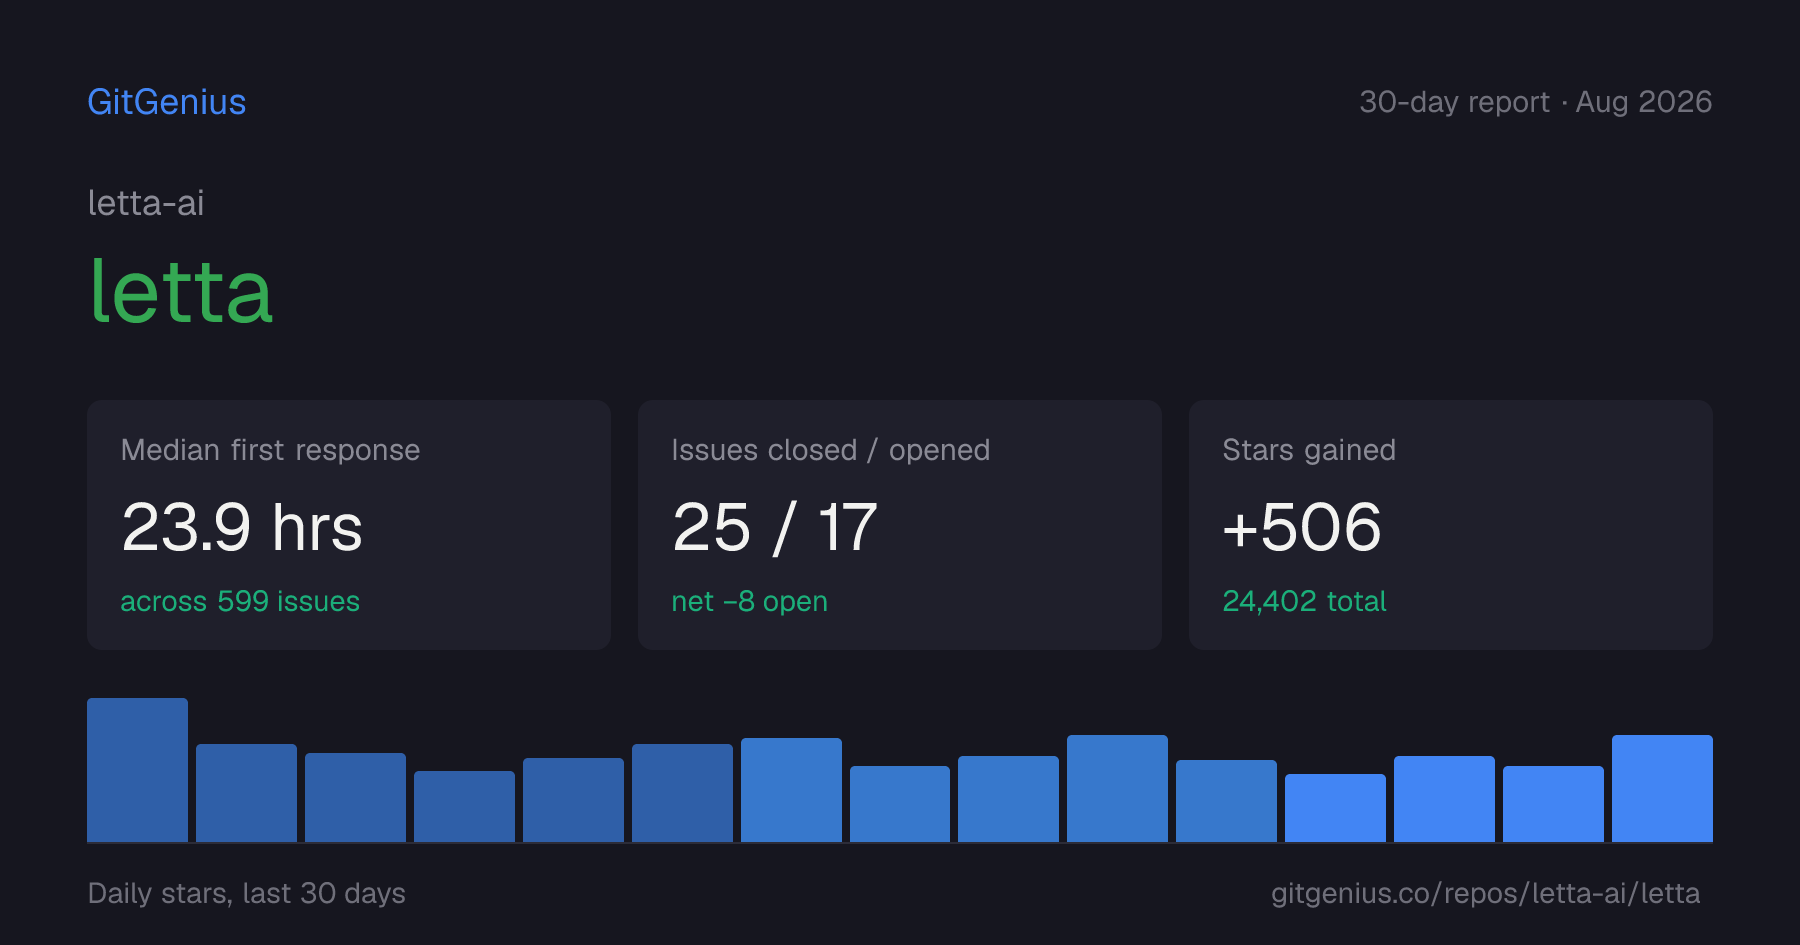Click the second bar in the daily stars chart
This screenshot has width=1800, height=945.
(246, 793)
